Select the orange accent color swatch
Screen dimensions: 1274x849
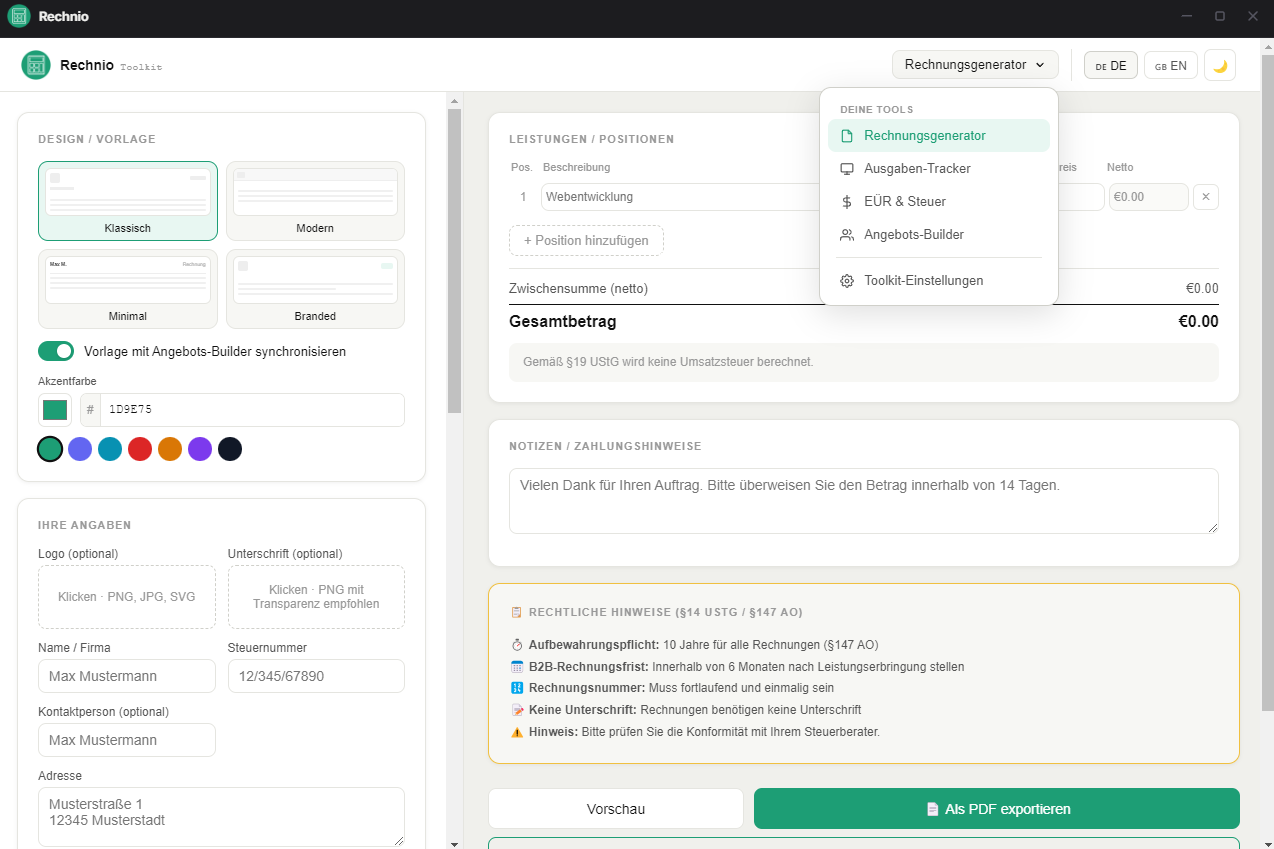[x=170, y=449]
